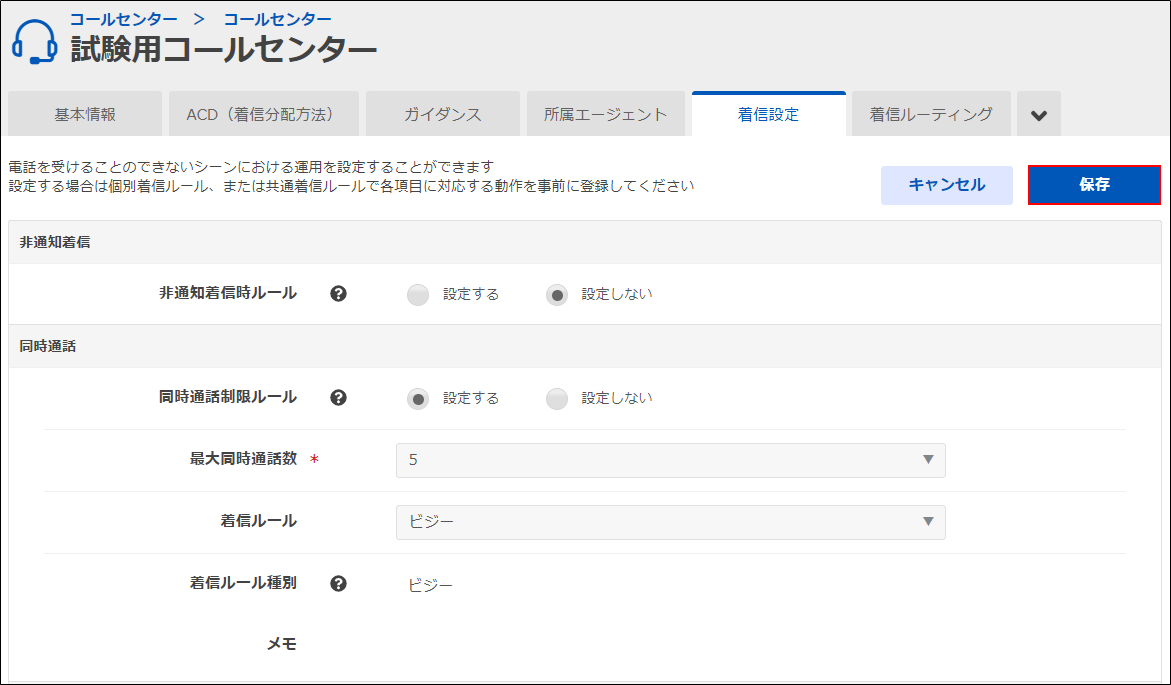Click the call center headset icon
The image size is (1171, 685).
coord(34,42)
